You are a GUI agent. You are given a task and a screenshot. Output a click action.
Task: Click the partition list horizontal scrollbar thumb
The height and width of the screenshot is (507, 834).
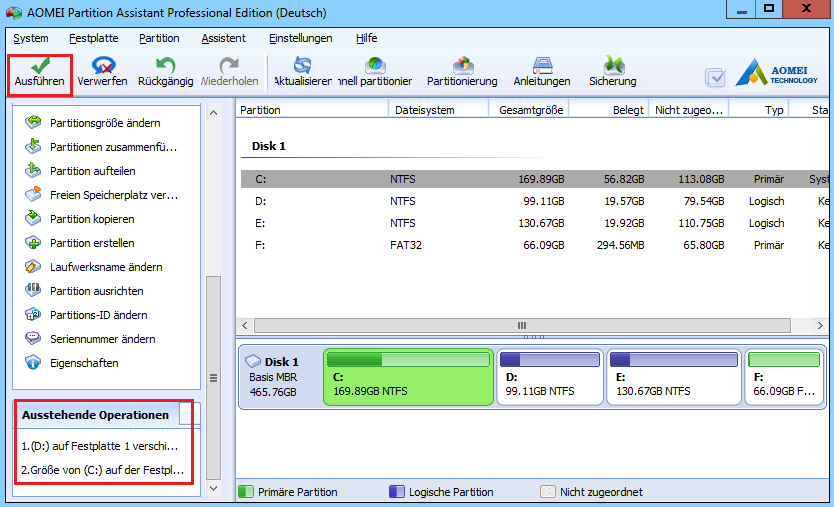[x=522, y=326]
